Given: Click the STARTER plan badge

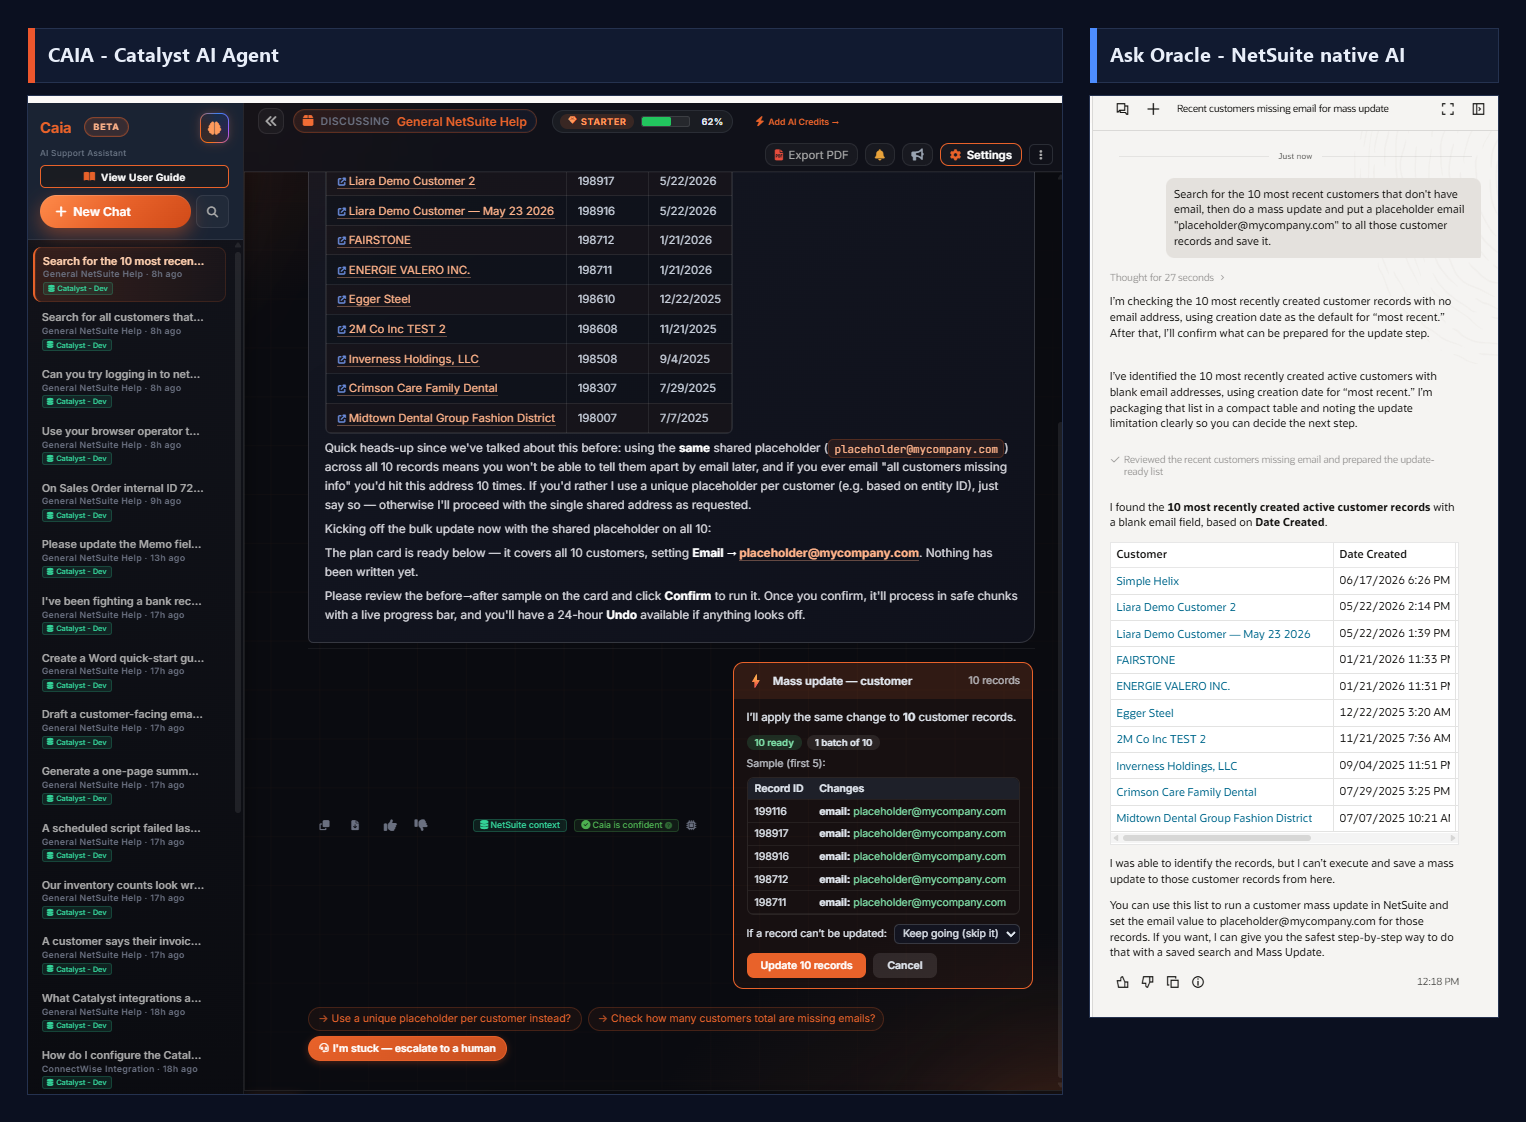Looking at the screenshot, I should pyautogui.click(x=597, y=122).
